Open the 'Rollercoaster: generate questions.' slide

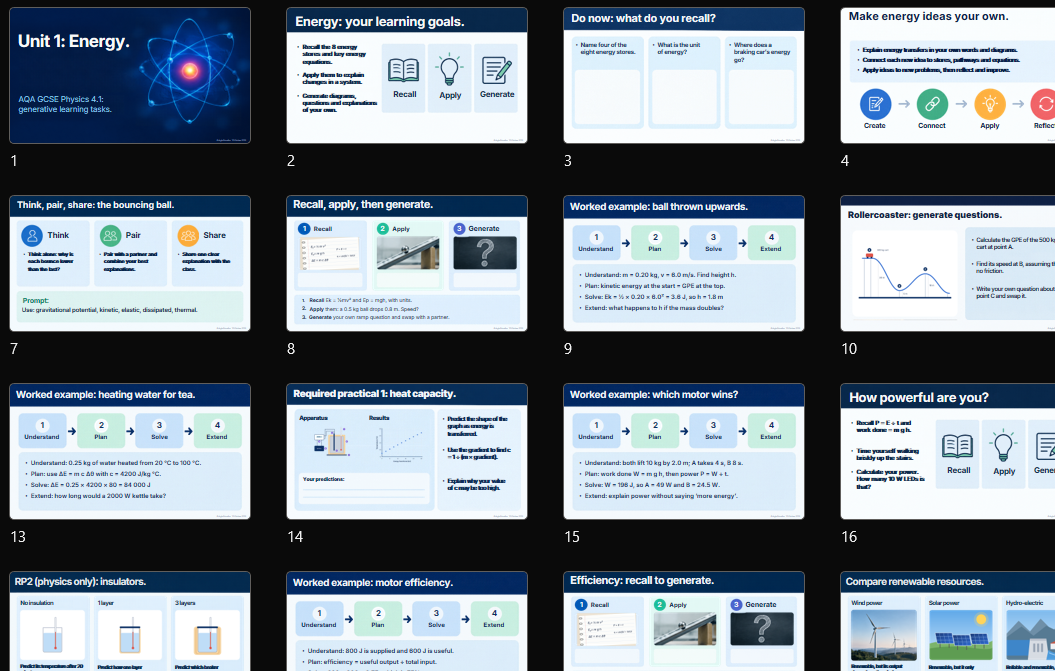point(948,263)
